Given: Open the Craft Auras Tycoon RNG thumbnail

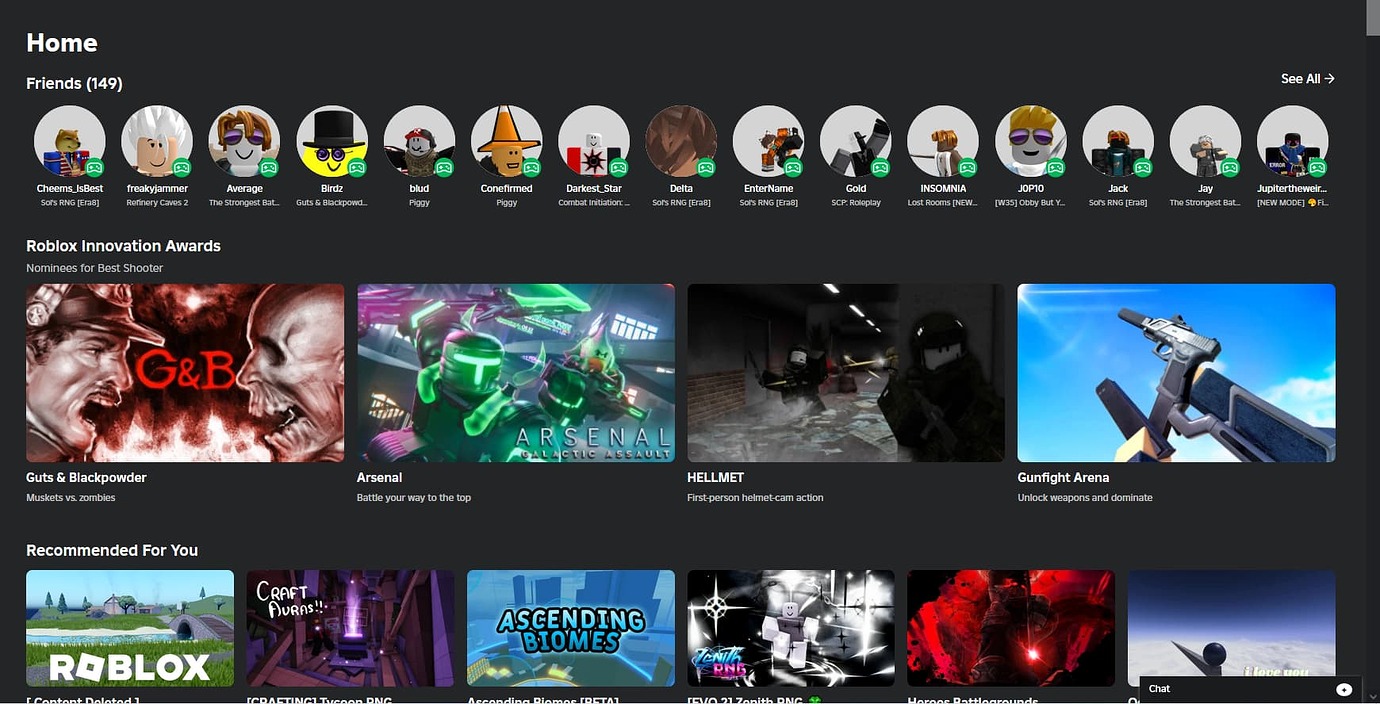Looking at the screenshot, I should [x=350, y=628].
